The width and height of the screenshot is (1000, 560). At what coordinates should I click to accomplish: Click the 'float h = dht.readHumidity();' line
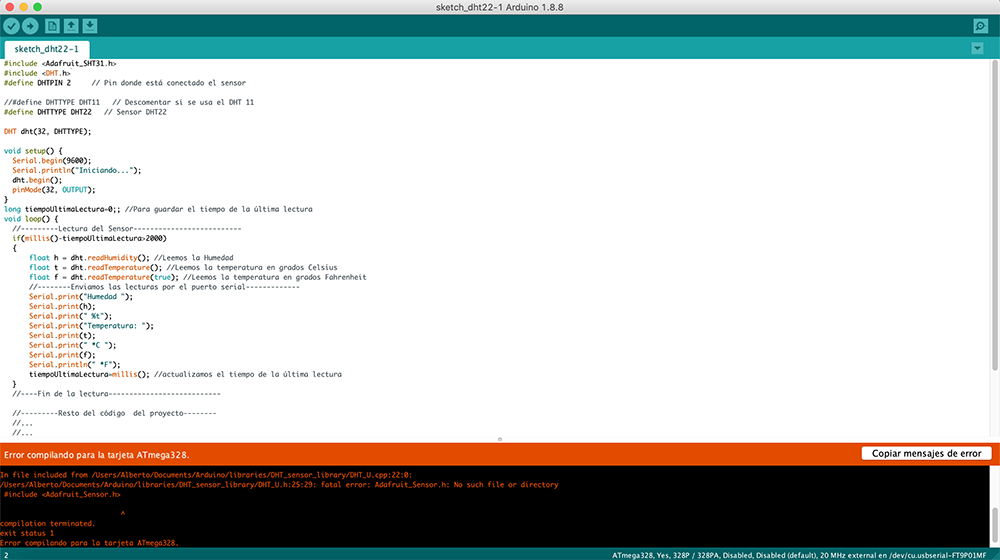[131, 258]
